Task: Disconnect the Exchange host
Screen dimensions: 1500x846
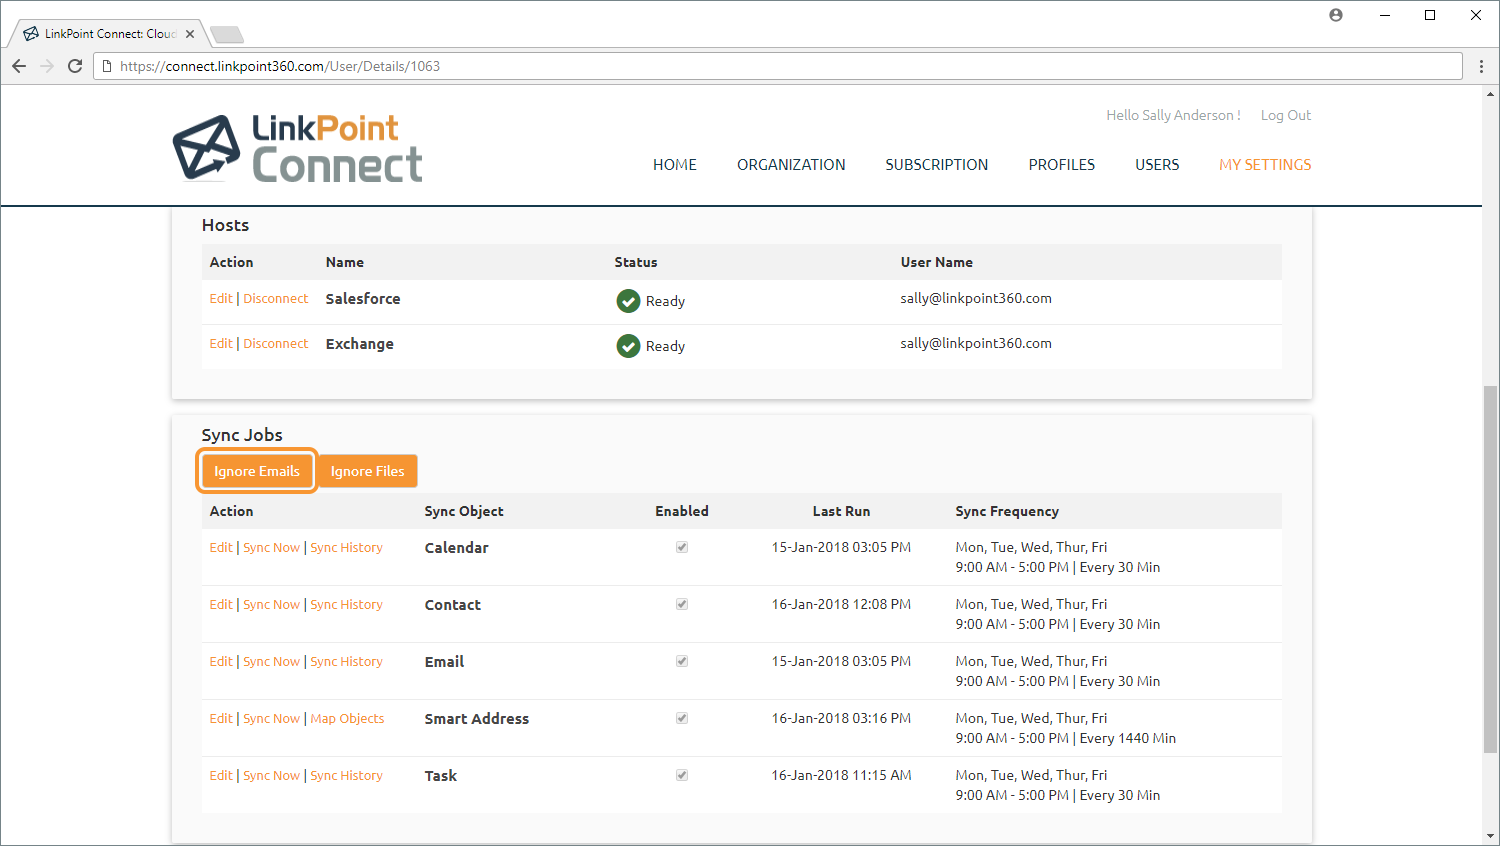Action: tap(276, 343)
